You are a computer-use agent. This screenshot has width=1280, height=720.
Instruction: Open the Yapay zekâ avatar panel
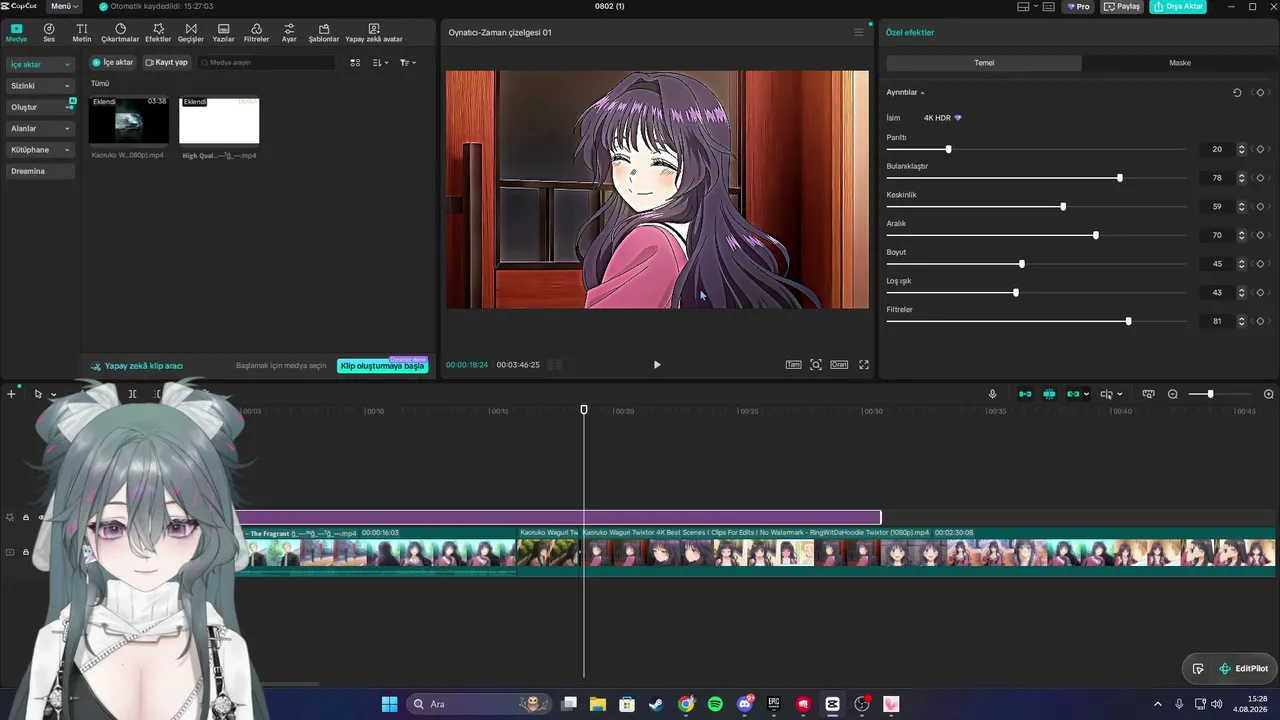tap(374, 33)
